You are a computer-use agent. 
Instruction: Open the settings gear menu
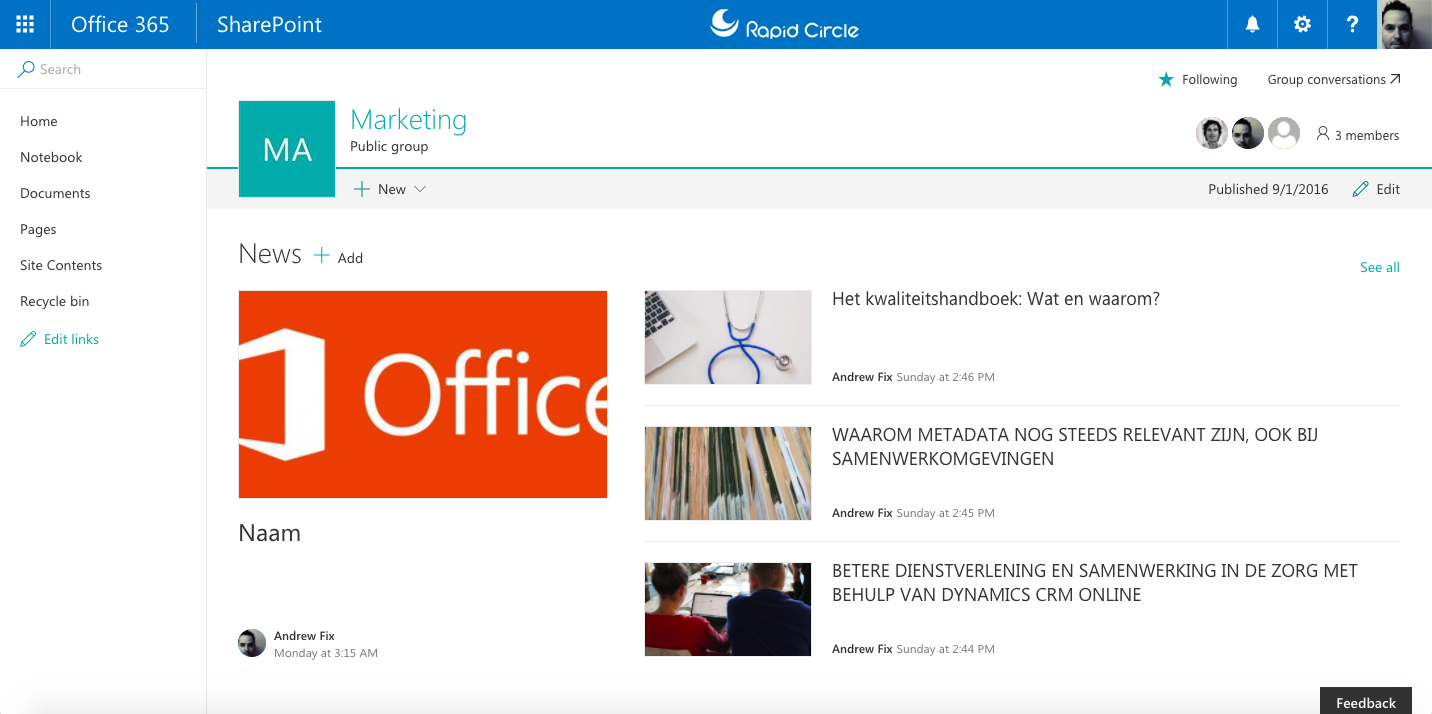tap(1302, 24)
